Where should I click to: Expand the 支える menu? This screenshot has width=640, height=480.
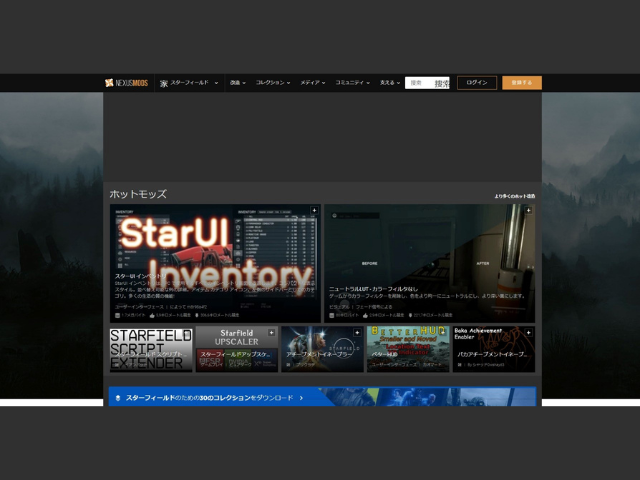pyautogui.click(x=390, y=83)
